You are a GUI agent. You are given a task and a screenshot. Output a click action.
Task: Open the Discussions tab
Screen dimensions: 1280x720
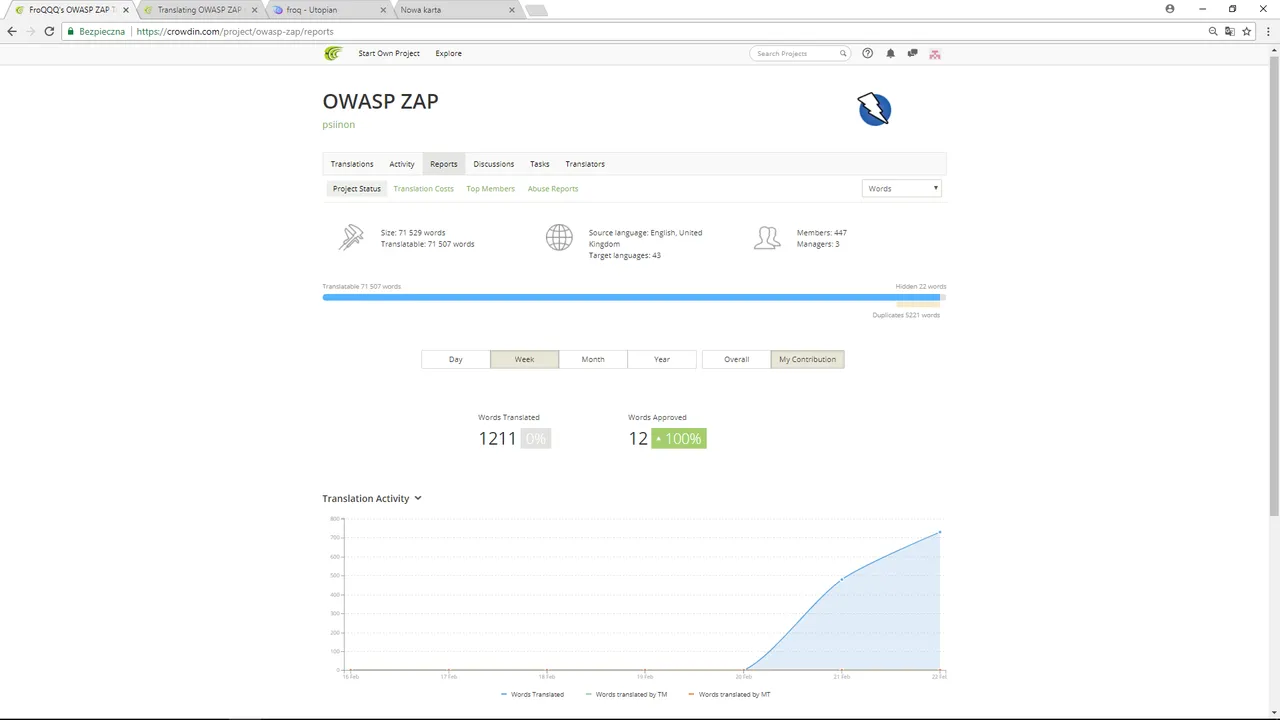pos(494,164)
